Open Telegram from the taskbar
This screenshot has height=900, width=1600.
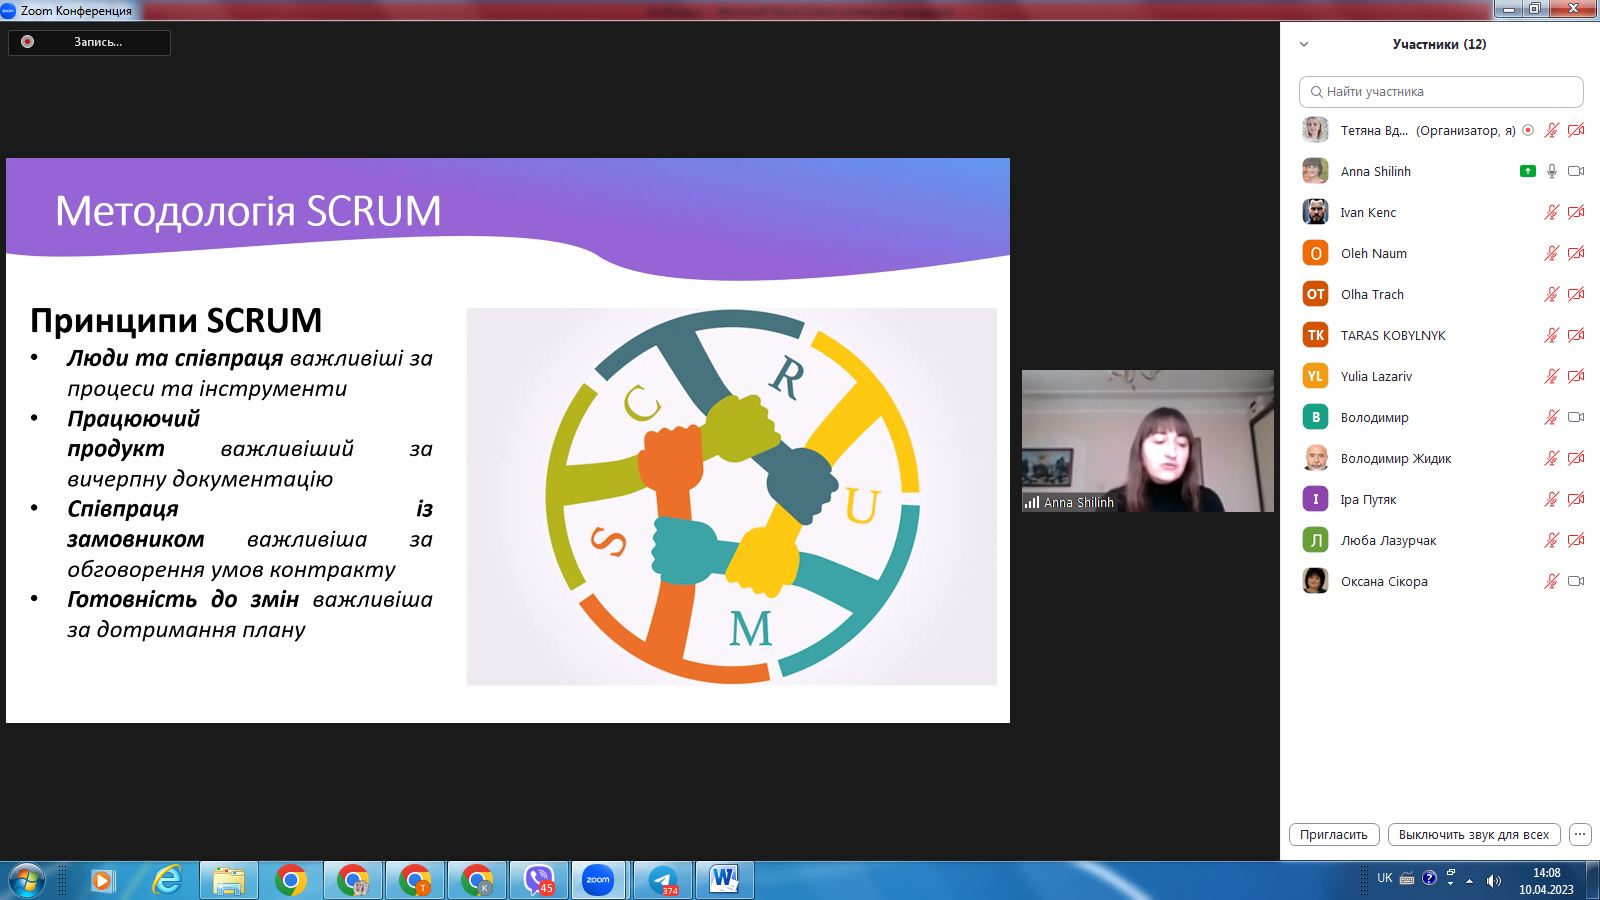point(663,880)
